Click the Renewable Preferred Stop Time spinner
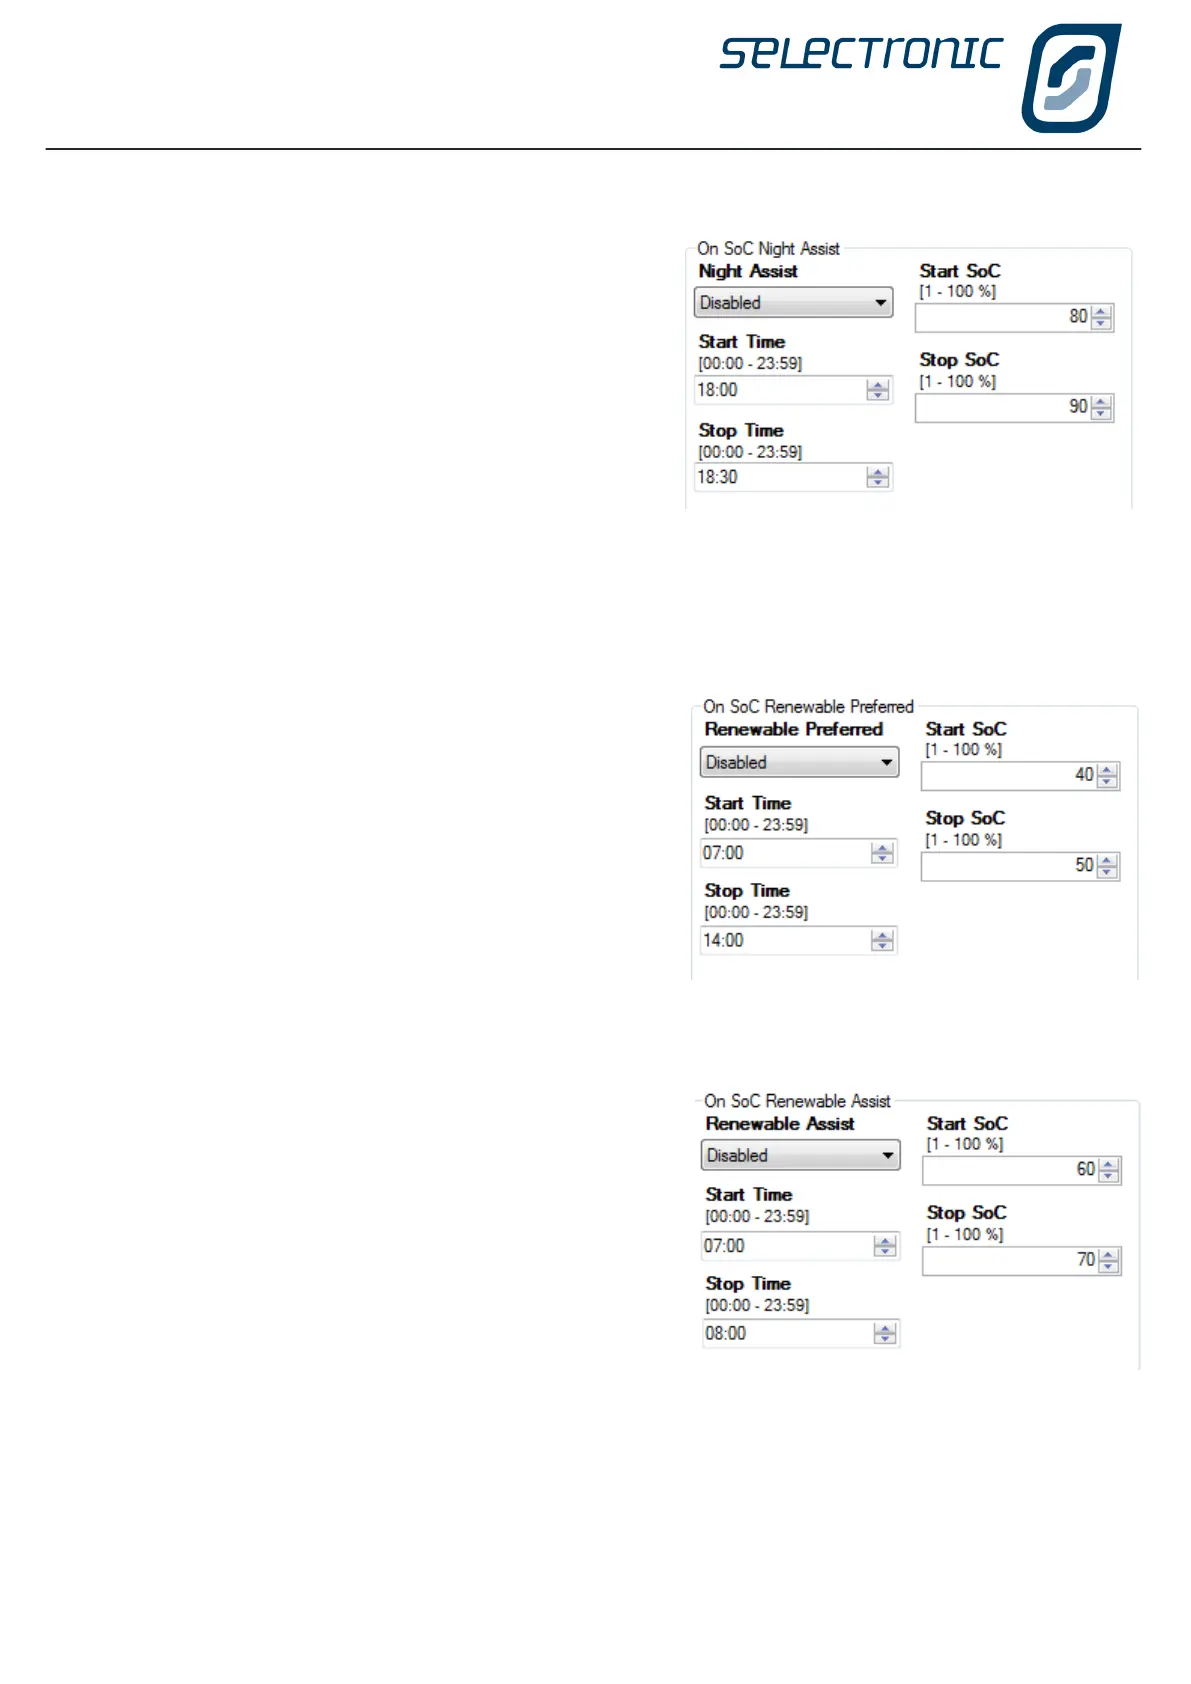 [882, 941]
